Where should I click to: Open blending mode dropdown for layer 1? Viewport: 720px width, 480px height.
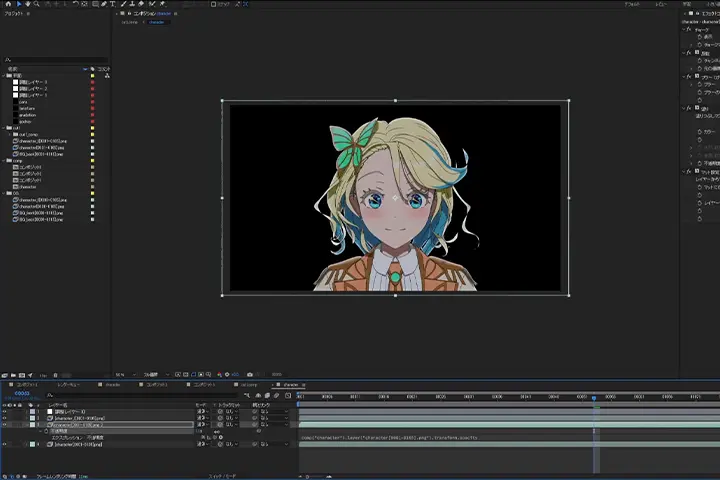(x=203, y=412)
